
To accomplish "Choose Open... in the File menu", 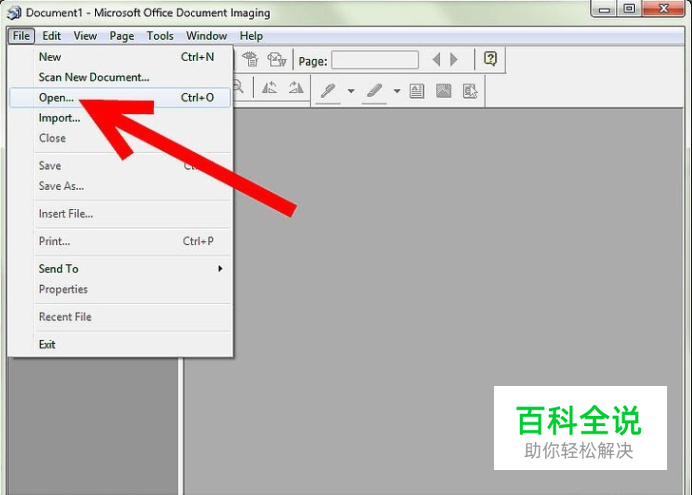I will (x=120, y=98).
